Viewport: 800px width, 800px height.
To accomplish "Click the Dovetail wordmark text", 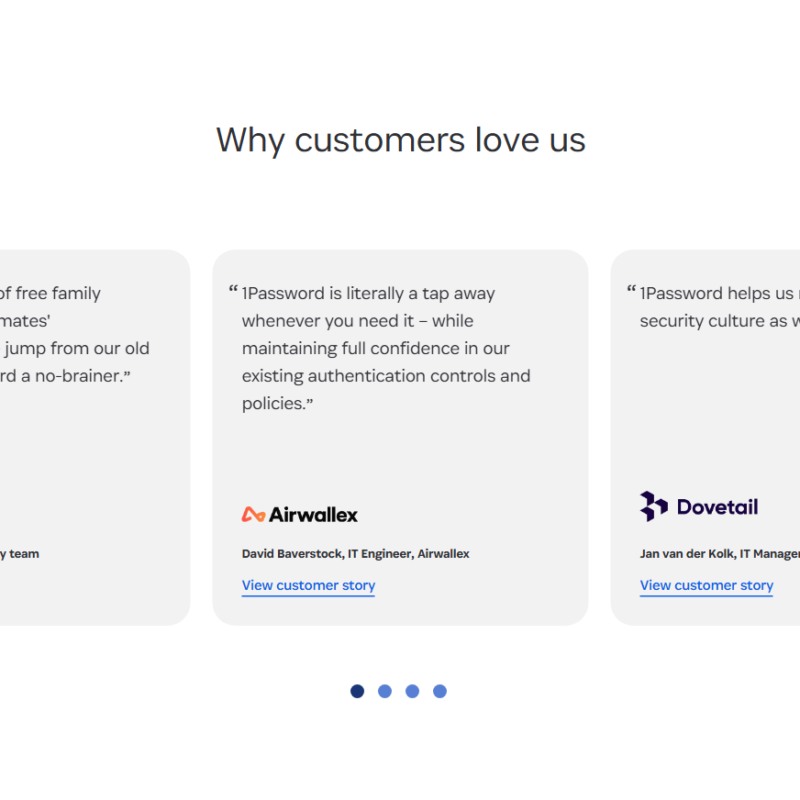I will pos(717,507).
